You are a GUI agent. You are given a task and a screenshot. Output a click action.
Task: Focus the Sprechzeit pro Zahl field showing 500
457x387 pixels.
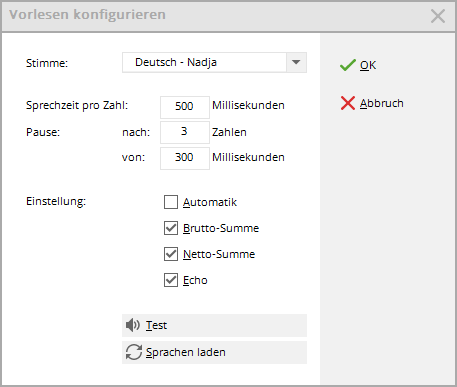pyautogui.click(x=185, y=107)
